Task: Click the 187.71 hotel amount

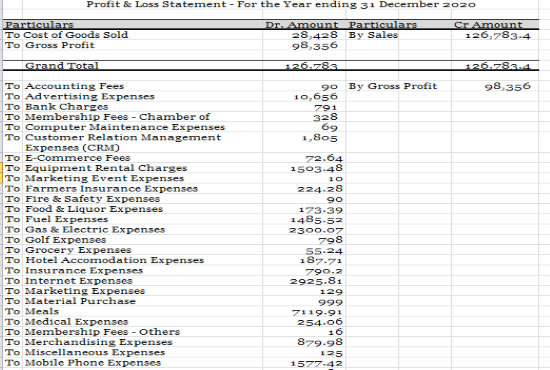Action: pos(321,261)
